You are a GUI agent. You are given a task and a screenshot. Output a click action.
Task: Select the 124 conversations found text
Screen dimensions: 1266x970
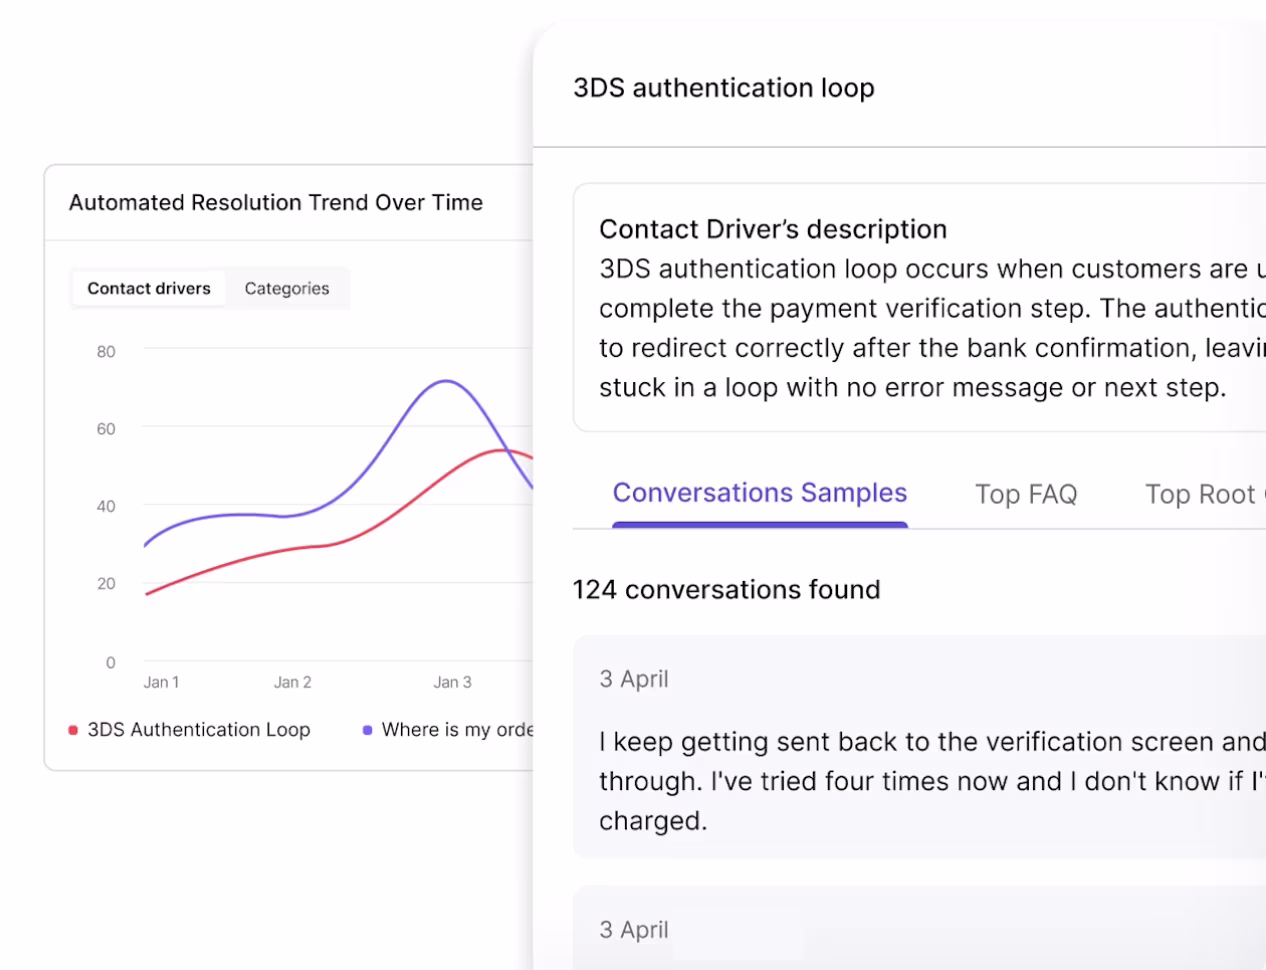tap(726, 589)
